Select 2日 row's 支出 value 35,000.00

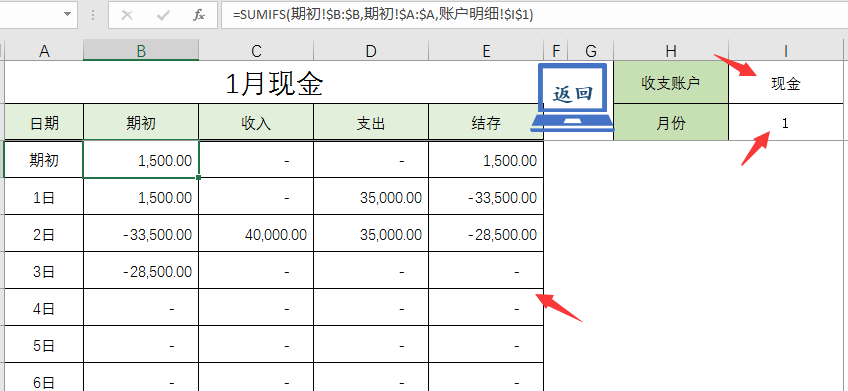pyautogui.click(x=371, y=234)
